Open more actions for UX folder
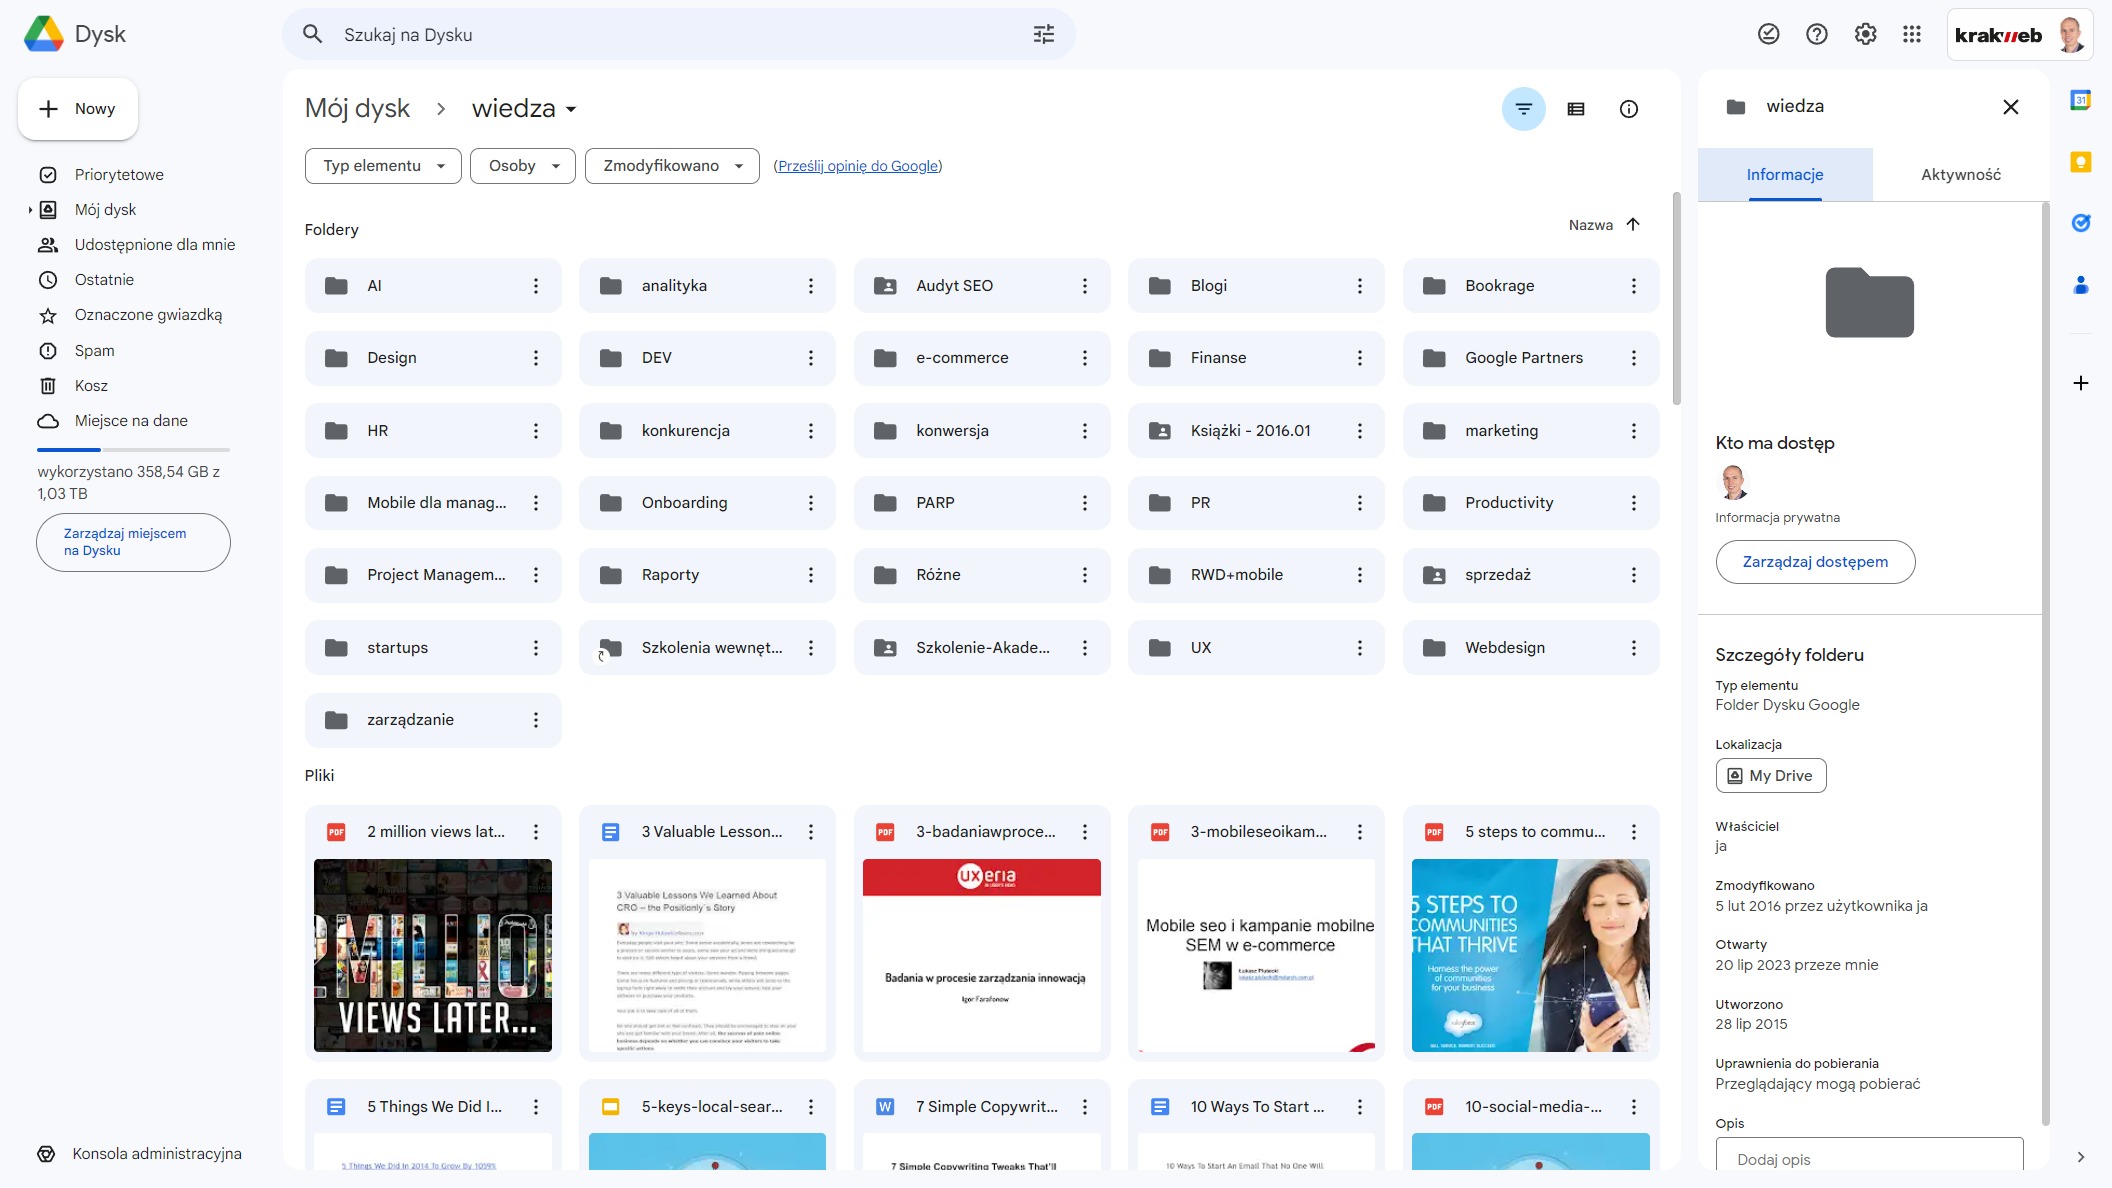2112x1188 pixels. coord(1360,648)
